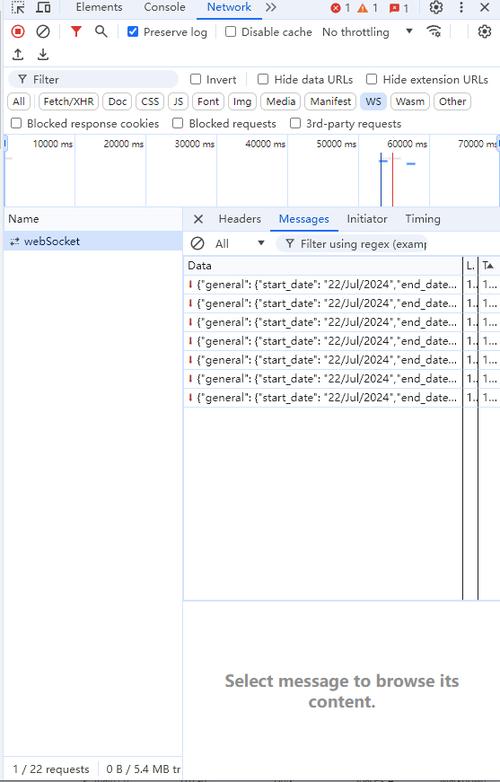Toggle the red filter funnel icon
The height and width of the screenshot is (782, 500).
point(76,32)
